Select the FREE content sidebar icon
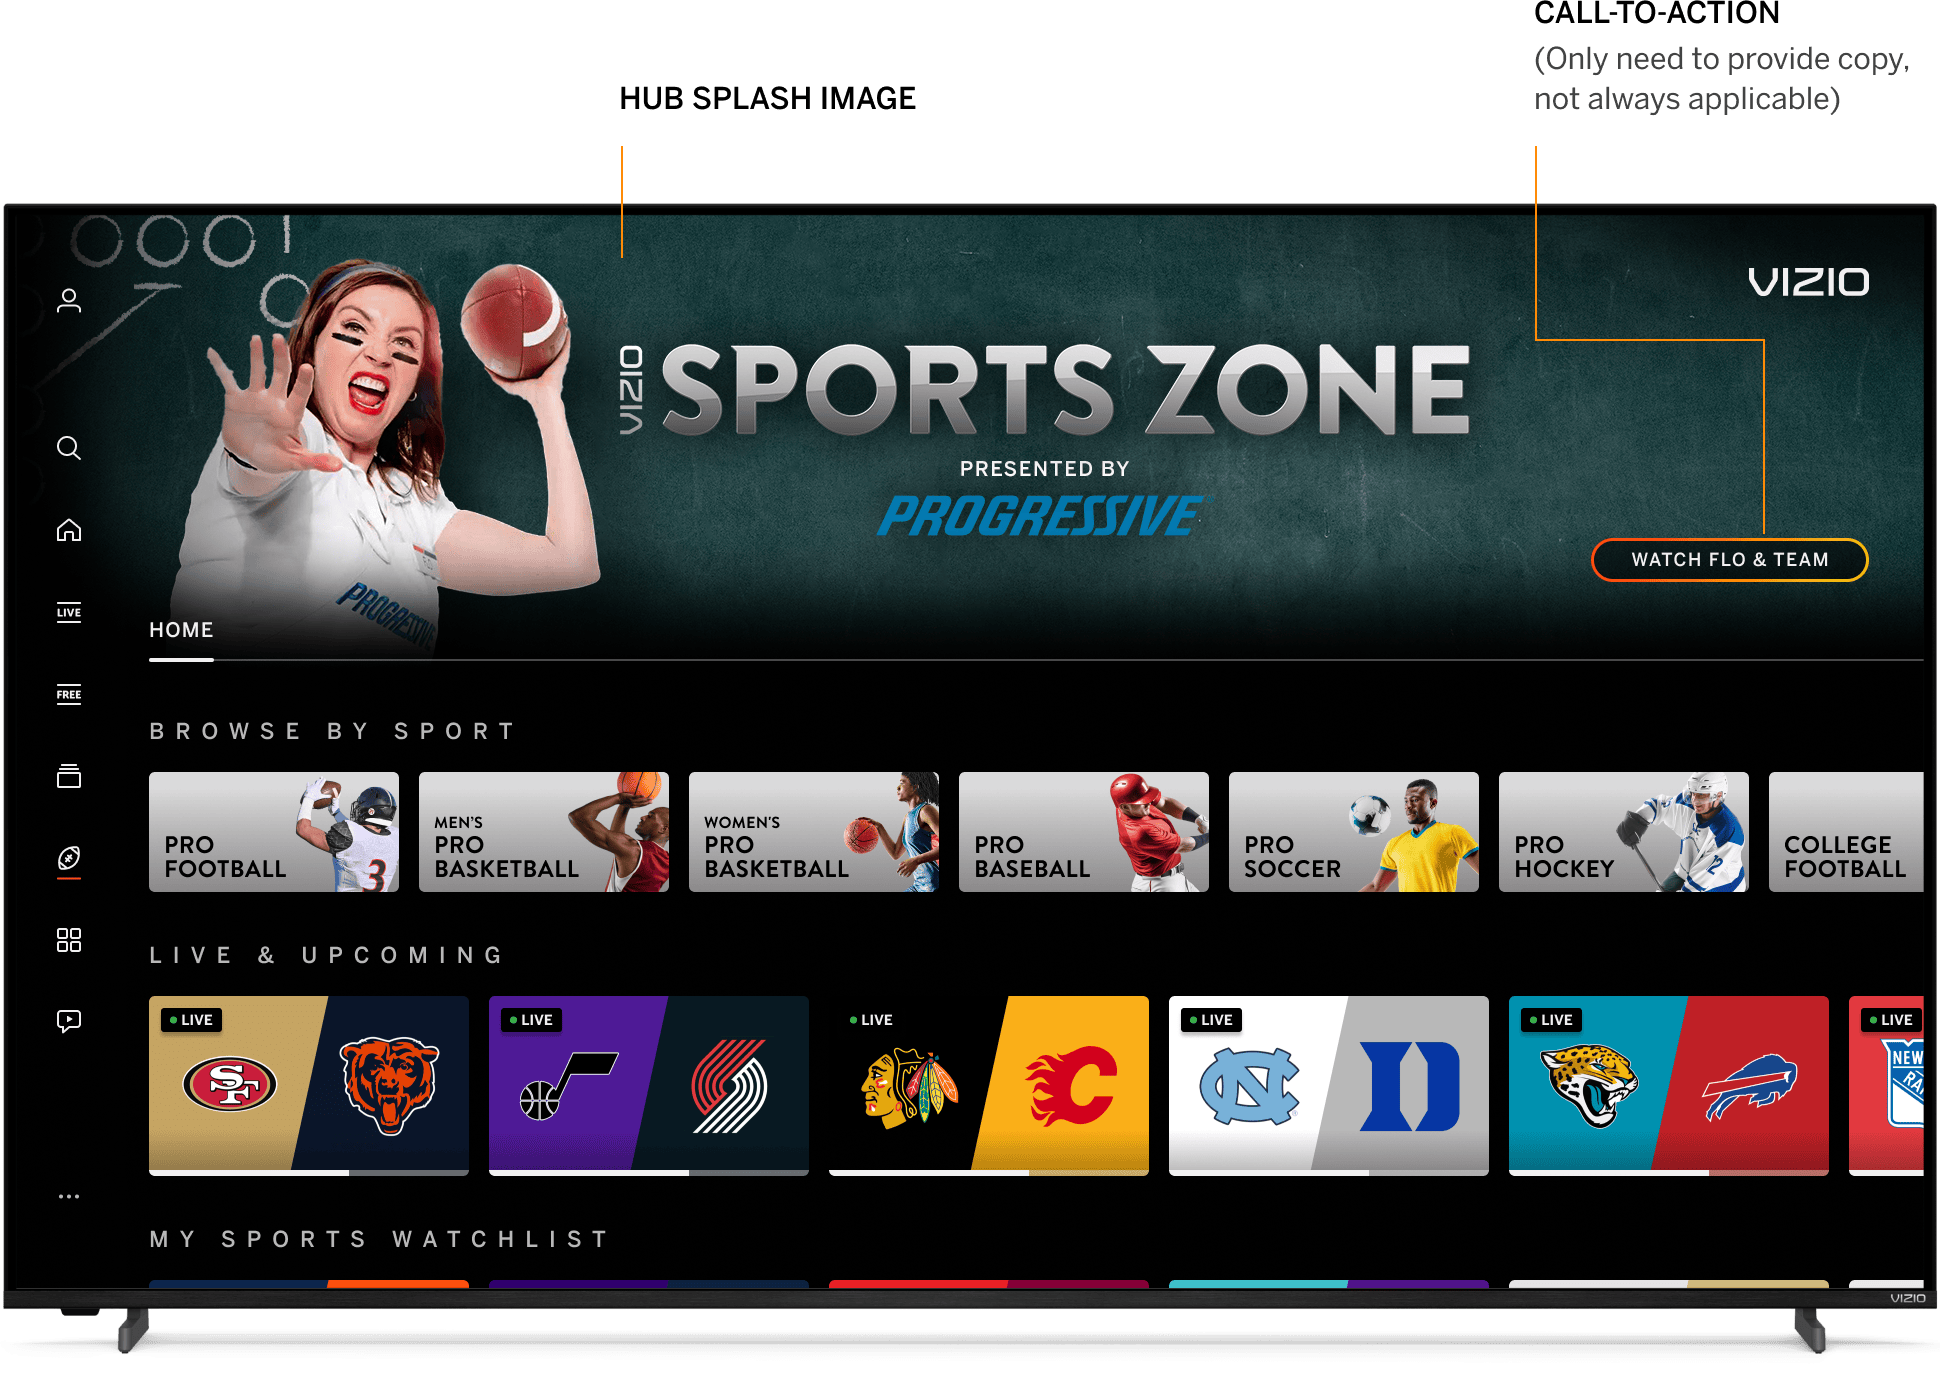 69,695
